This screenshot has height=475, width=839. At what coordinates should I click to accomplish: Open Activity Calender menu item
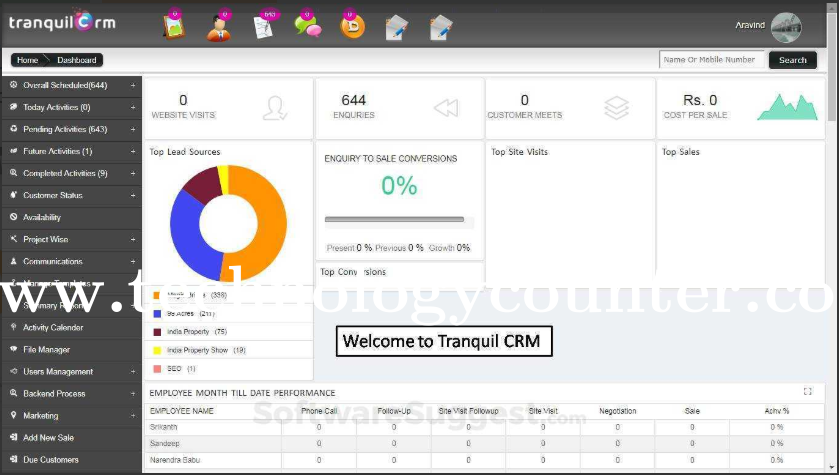pyautogui.click(x=72, y=327)
